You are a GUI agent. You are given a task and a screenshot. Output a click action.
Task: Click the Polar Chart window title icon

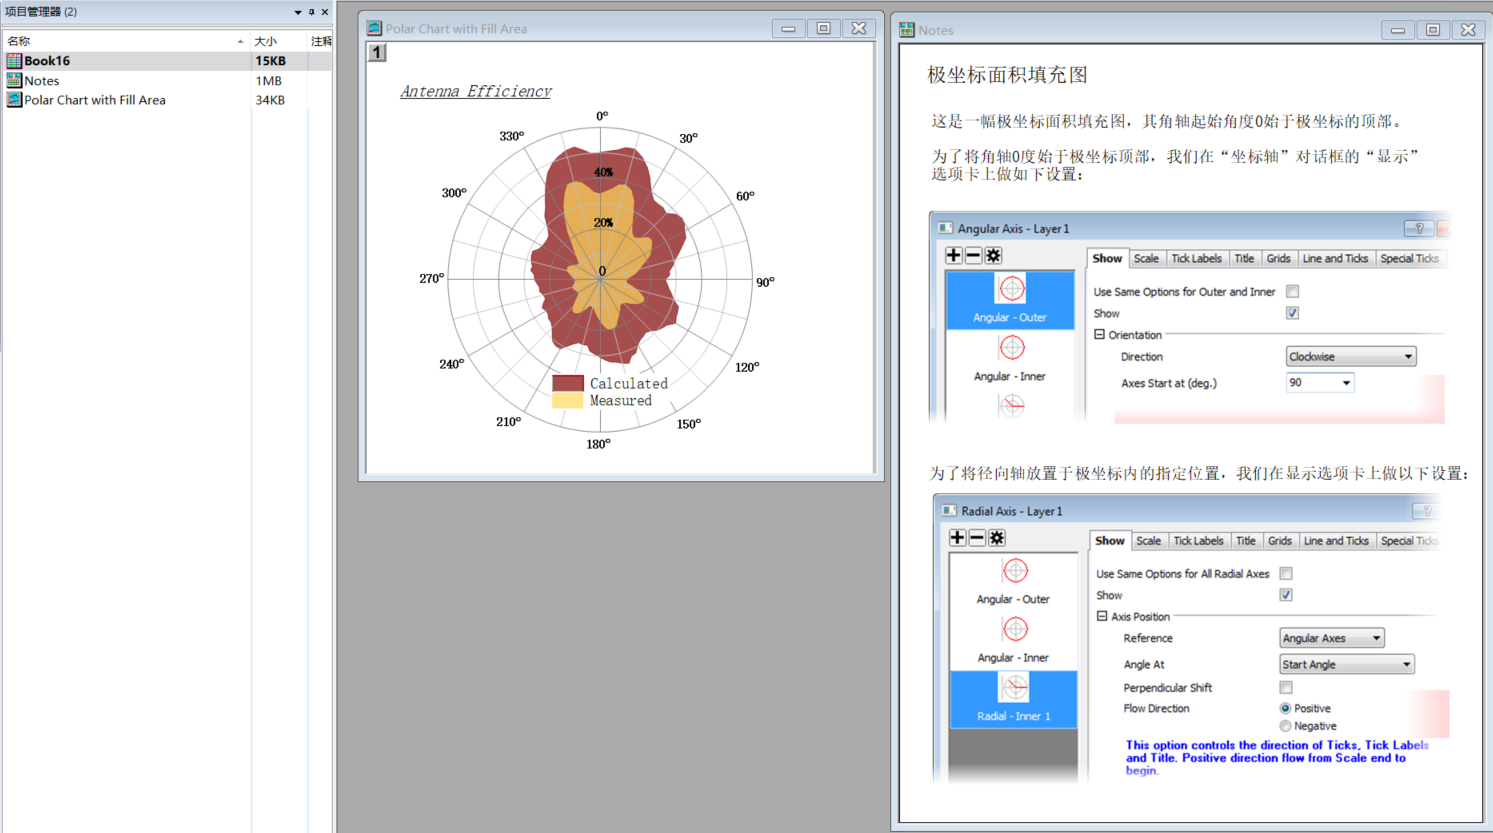coord(374,28)
